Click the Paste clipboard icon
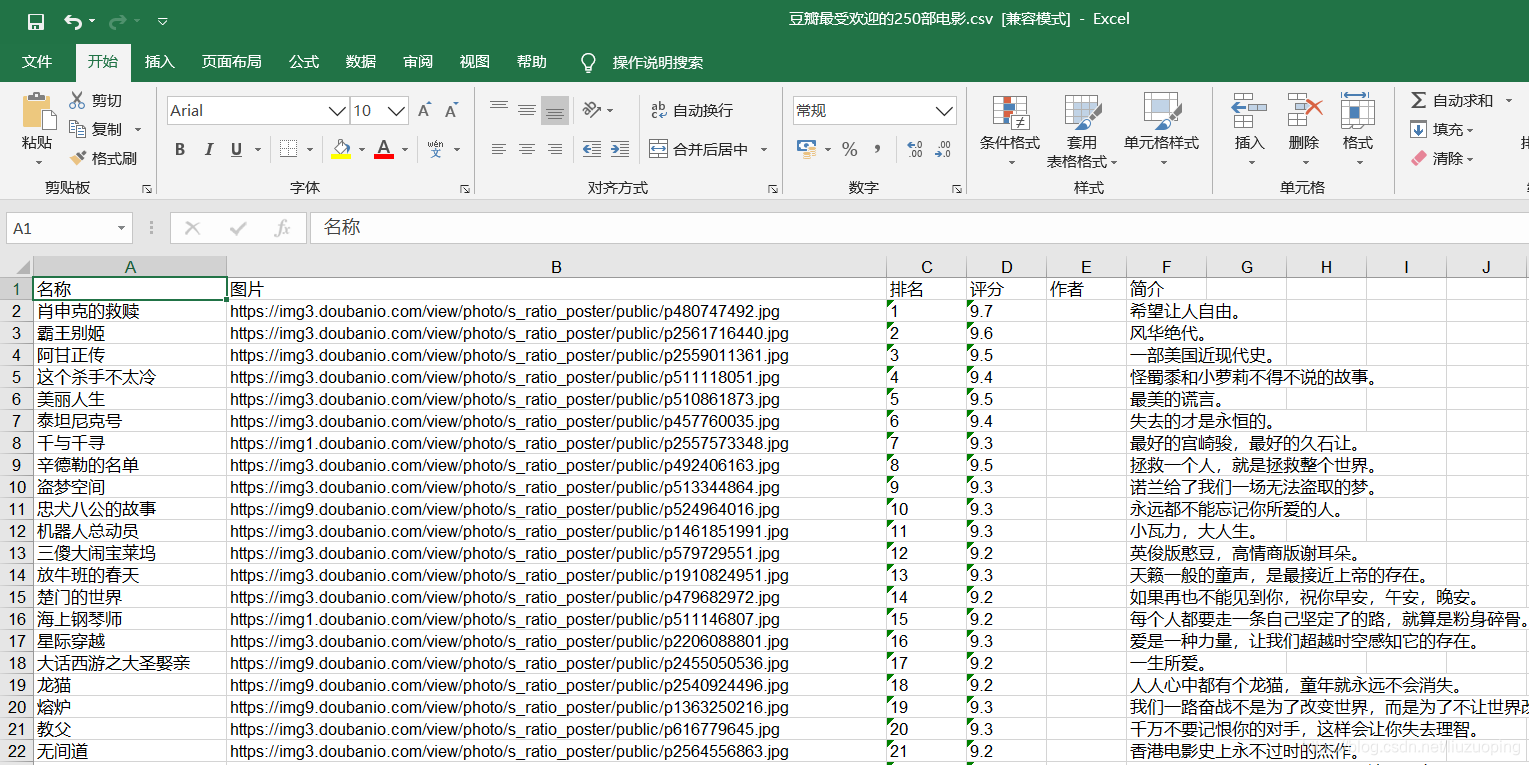1529x765 pixels. point(38,111)
